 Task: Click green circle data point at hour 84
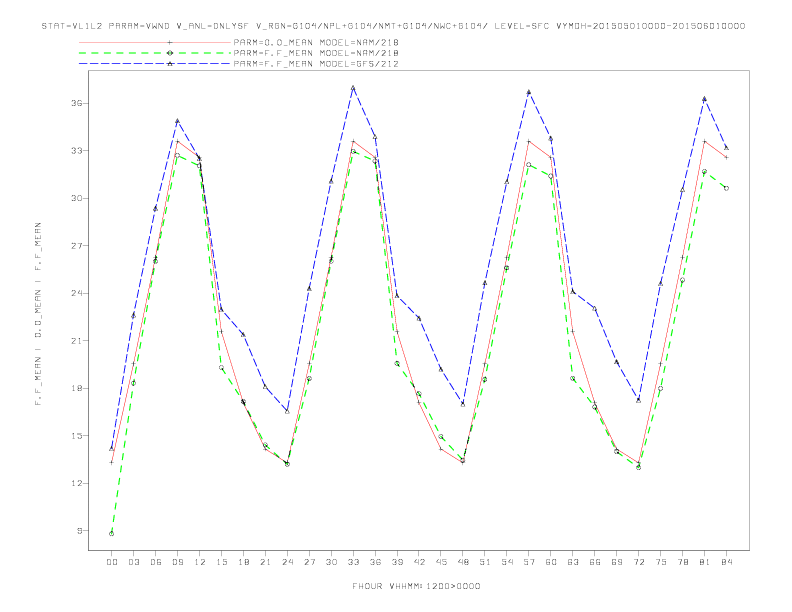(726, 188)
